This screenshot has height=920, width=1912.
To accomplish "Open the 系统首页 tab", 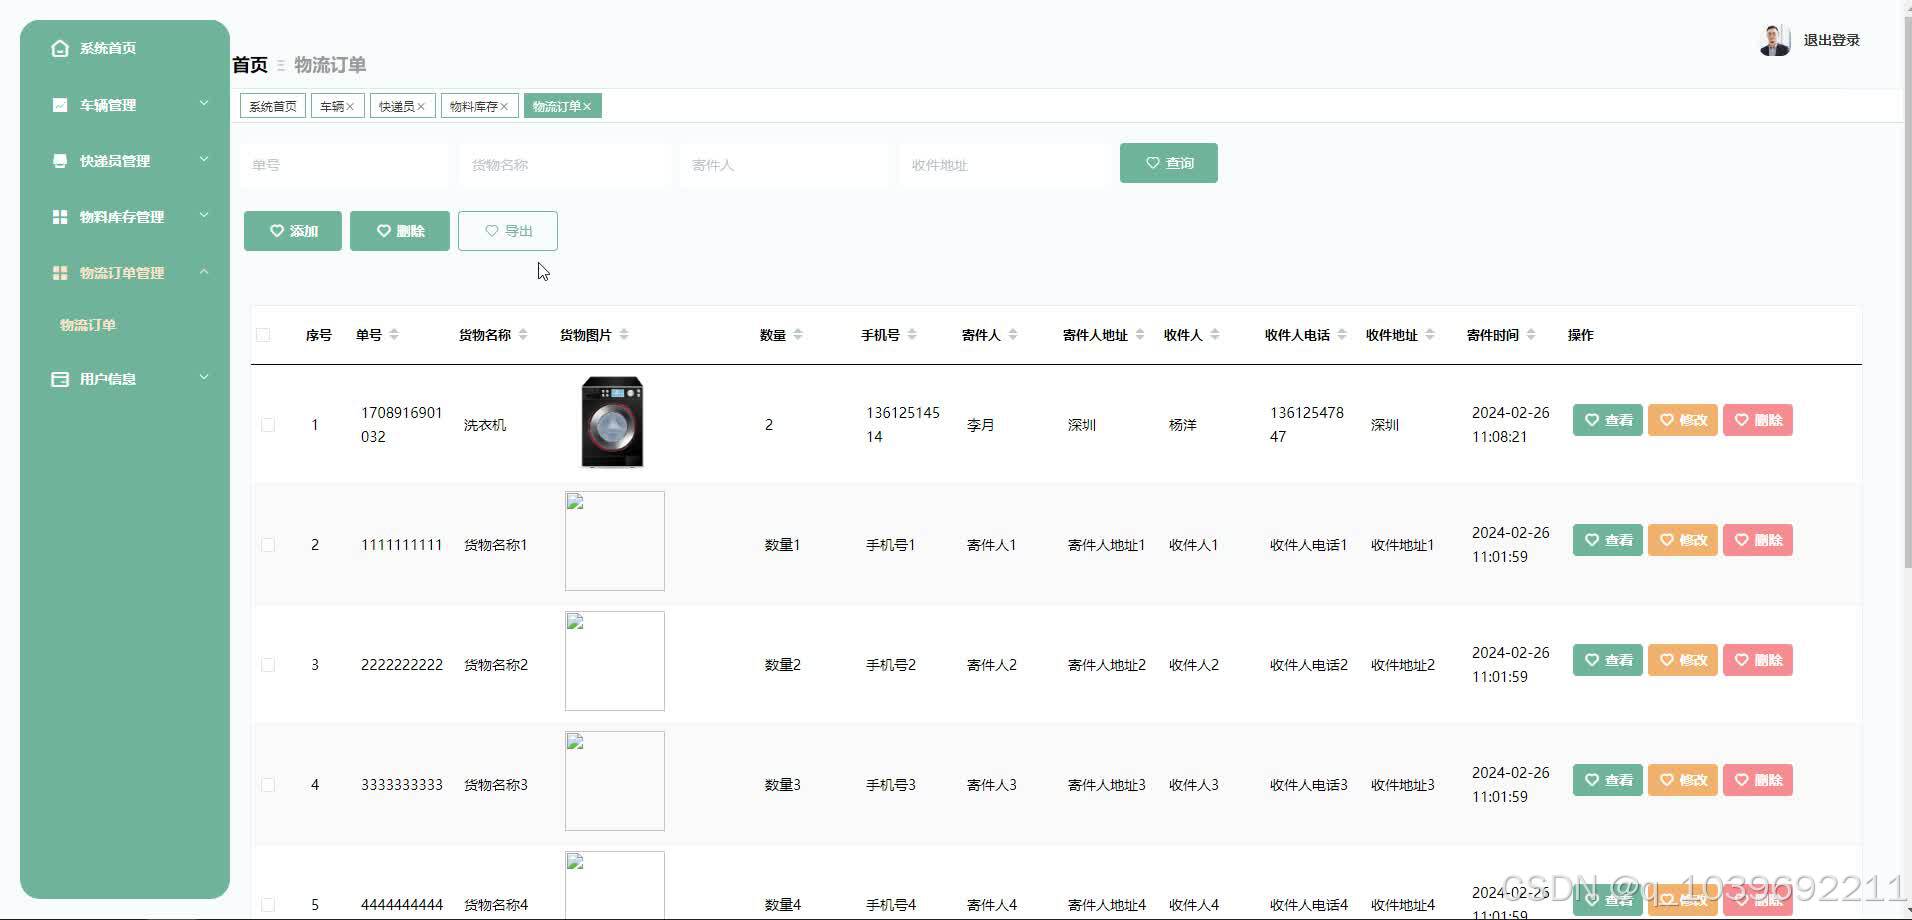I will pyautogui.click(x=273, y=106).
